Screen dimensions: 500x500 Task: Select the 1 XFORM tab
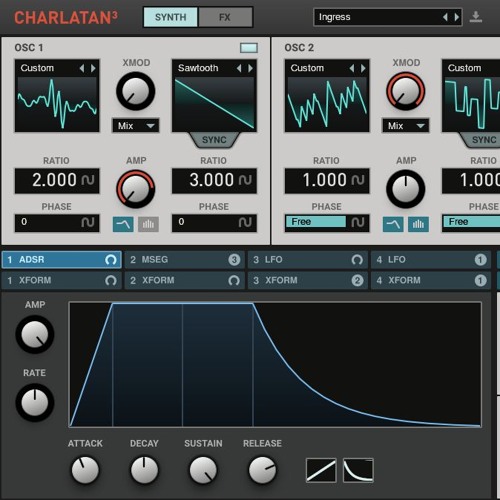pos(61,281)
